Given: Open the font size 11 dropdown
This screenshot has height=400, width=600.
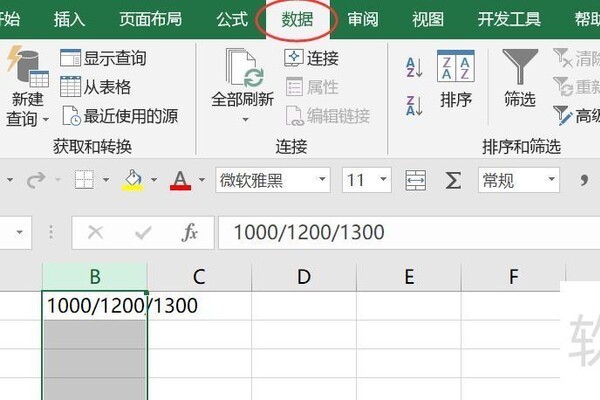Looking at the screenshot, I should [x=383, y=179].
